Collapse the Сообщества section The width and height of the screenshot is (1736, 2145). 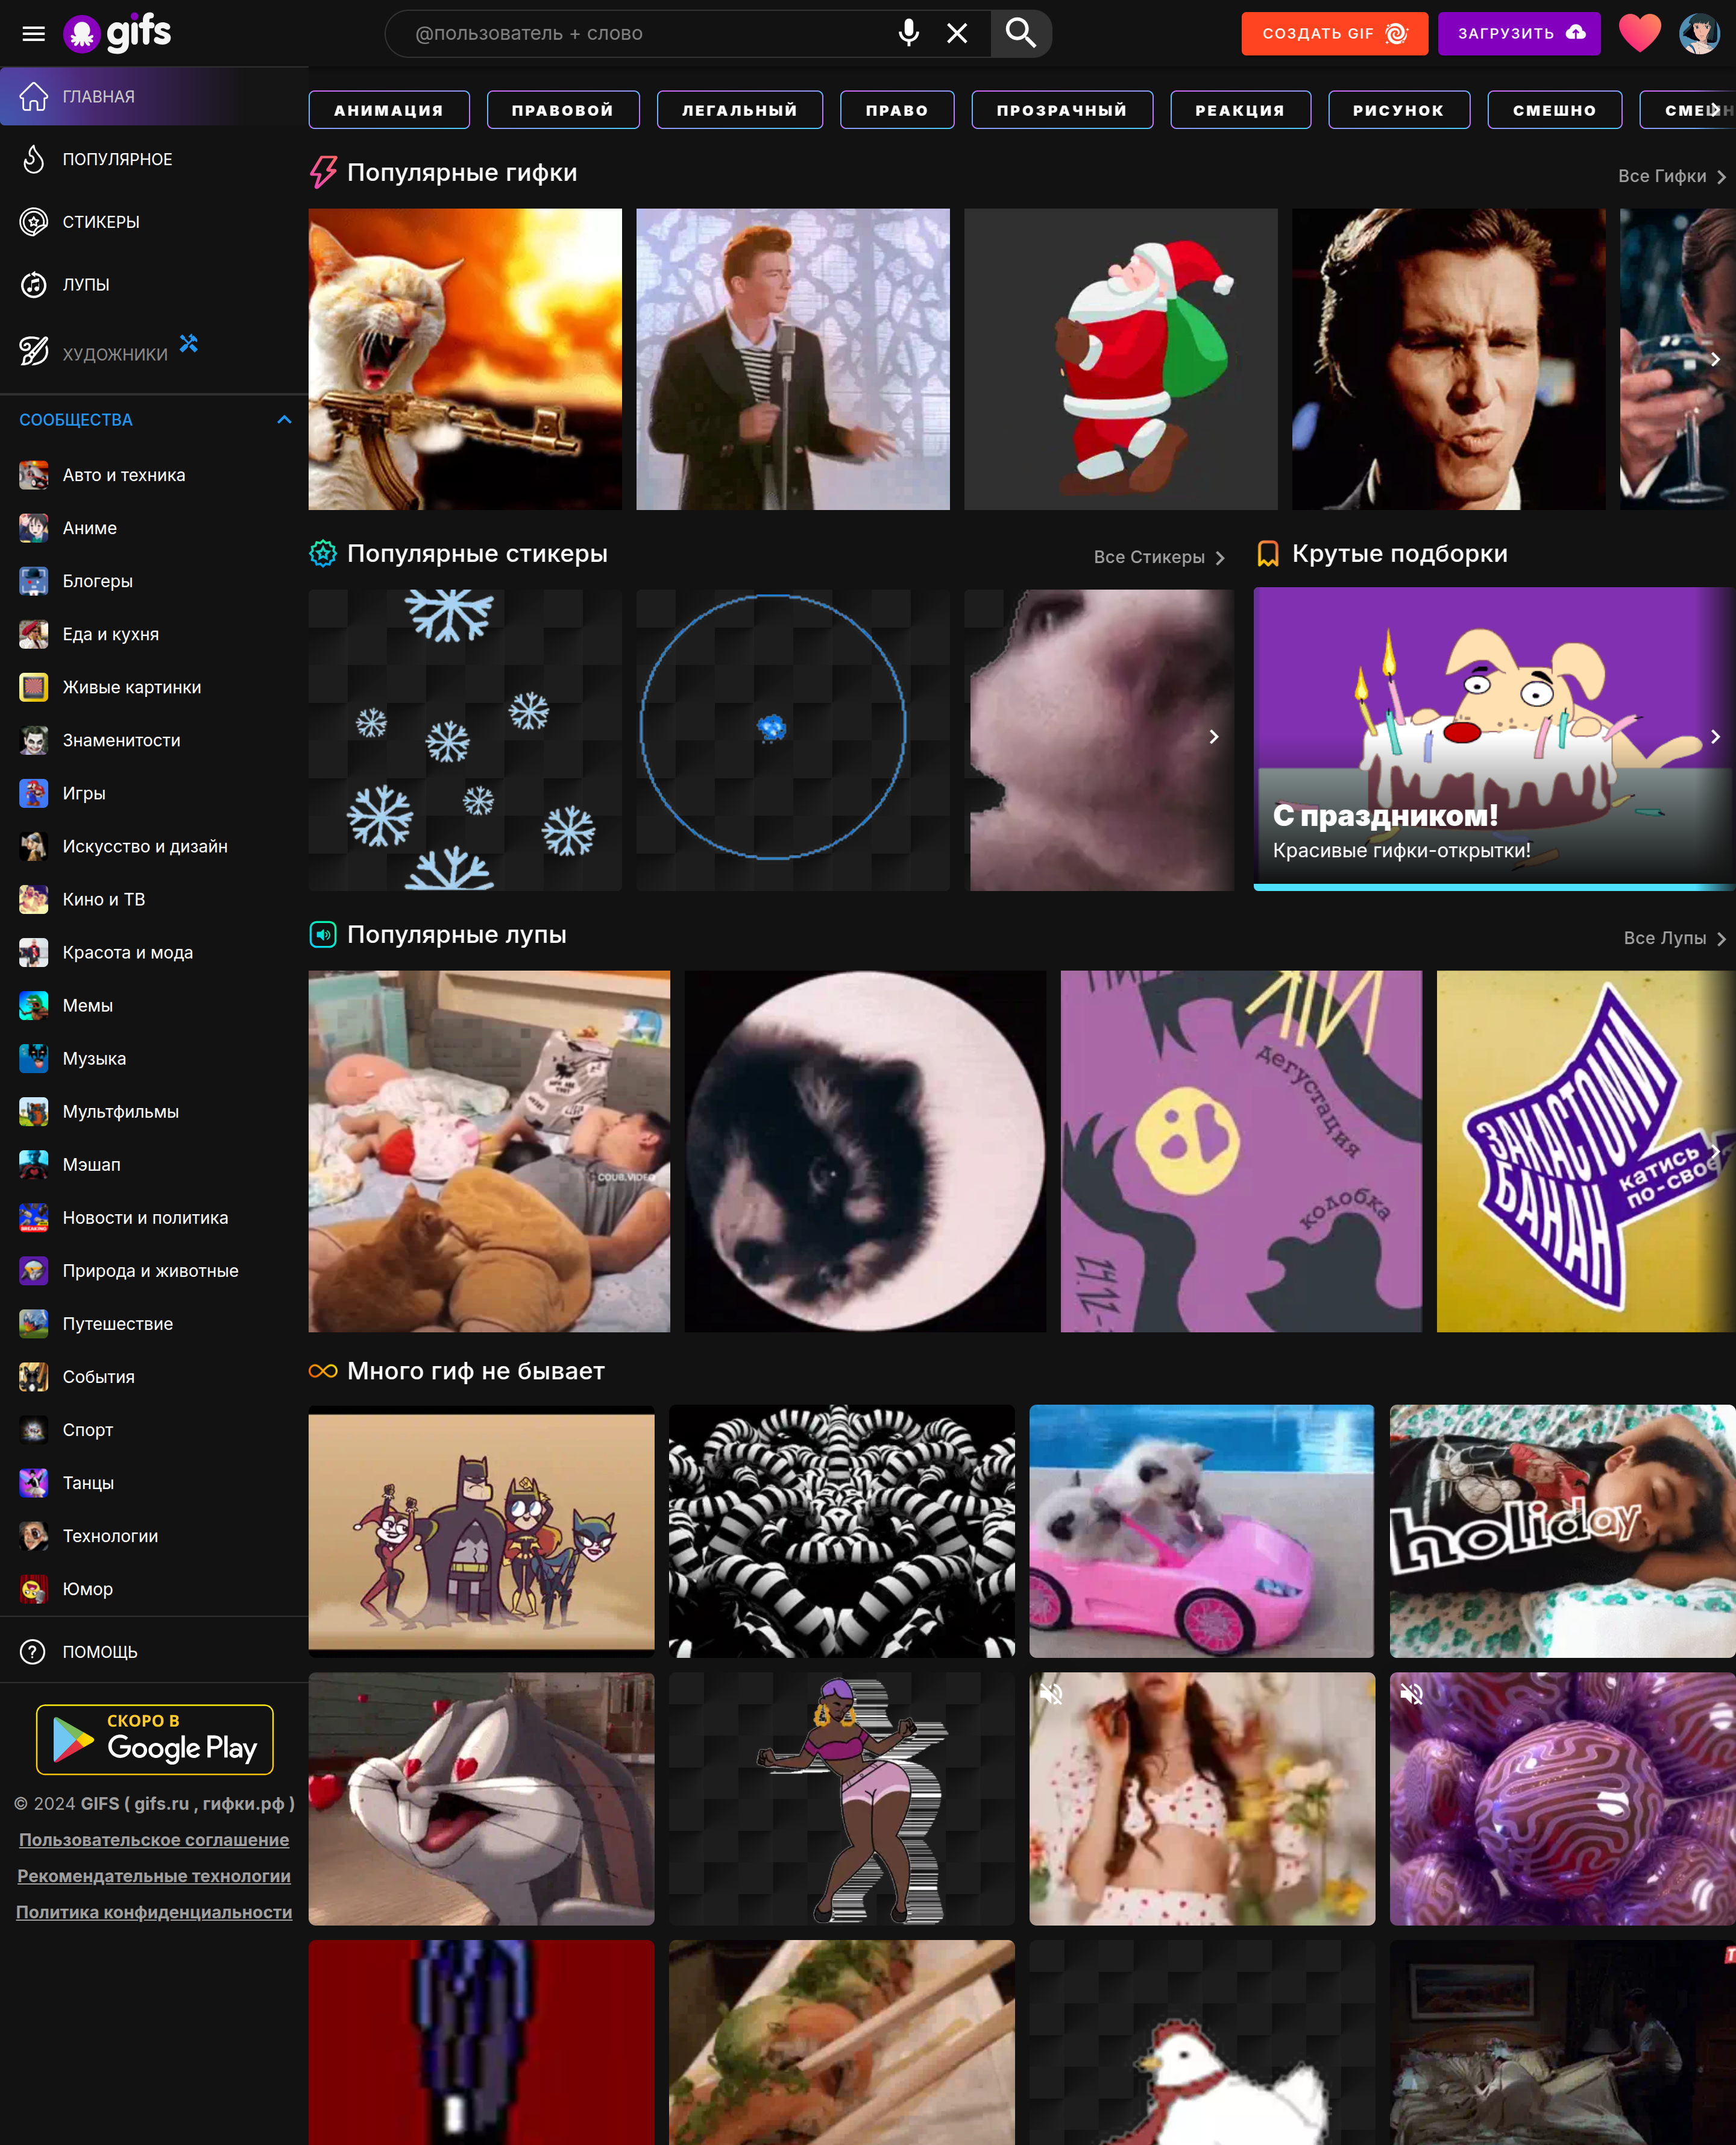pos(284,420)
